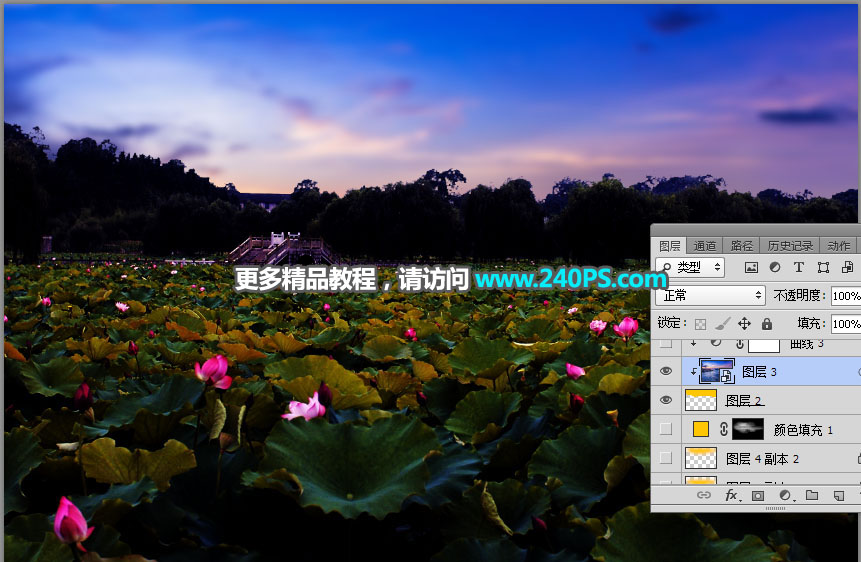The height and width of the screenshot is (562, 861).
Task: Filter layers by smart object icon
Action: (847, 268)
